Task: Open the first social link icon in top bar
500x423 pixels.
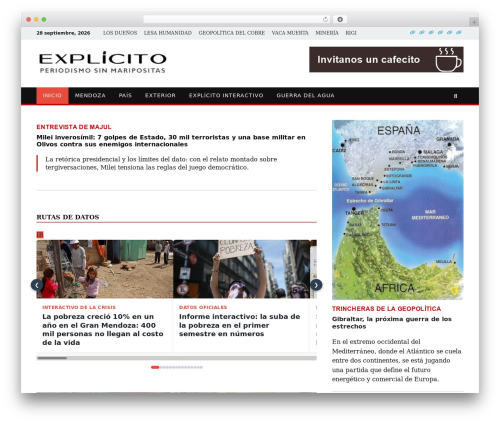Action: pos(412,32)
